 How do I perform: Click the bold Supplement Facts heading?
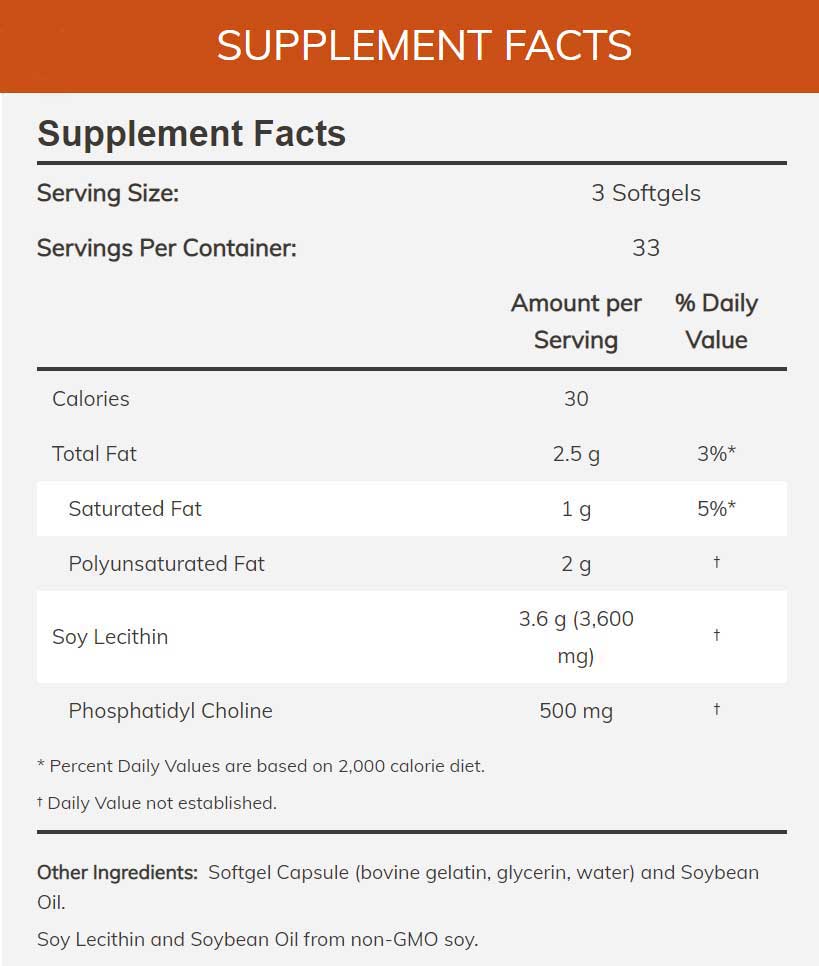coord(191,134)
